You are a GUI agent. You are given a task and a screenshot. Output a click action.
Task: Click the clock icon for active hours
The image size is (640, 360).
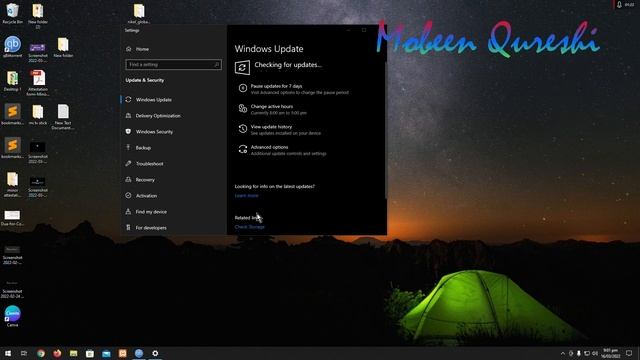(243, 108)
